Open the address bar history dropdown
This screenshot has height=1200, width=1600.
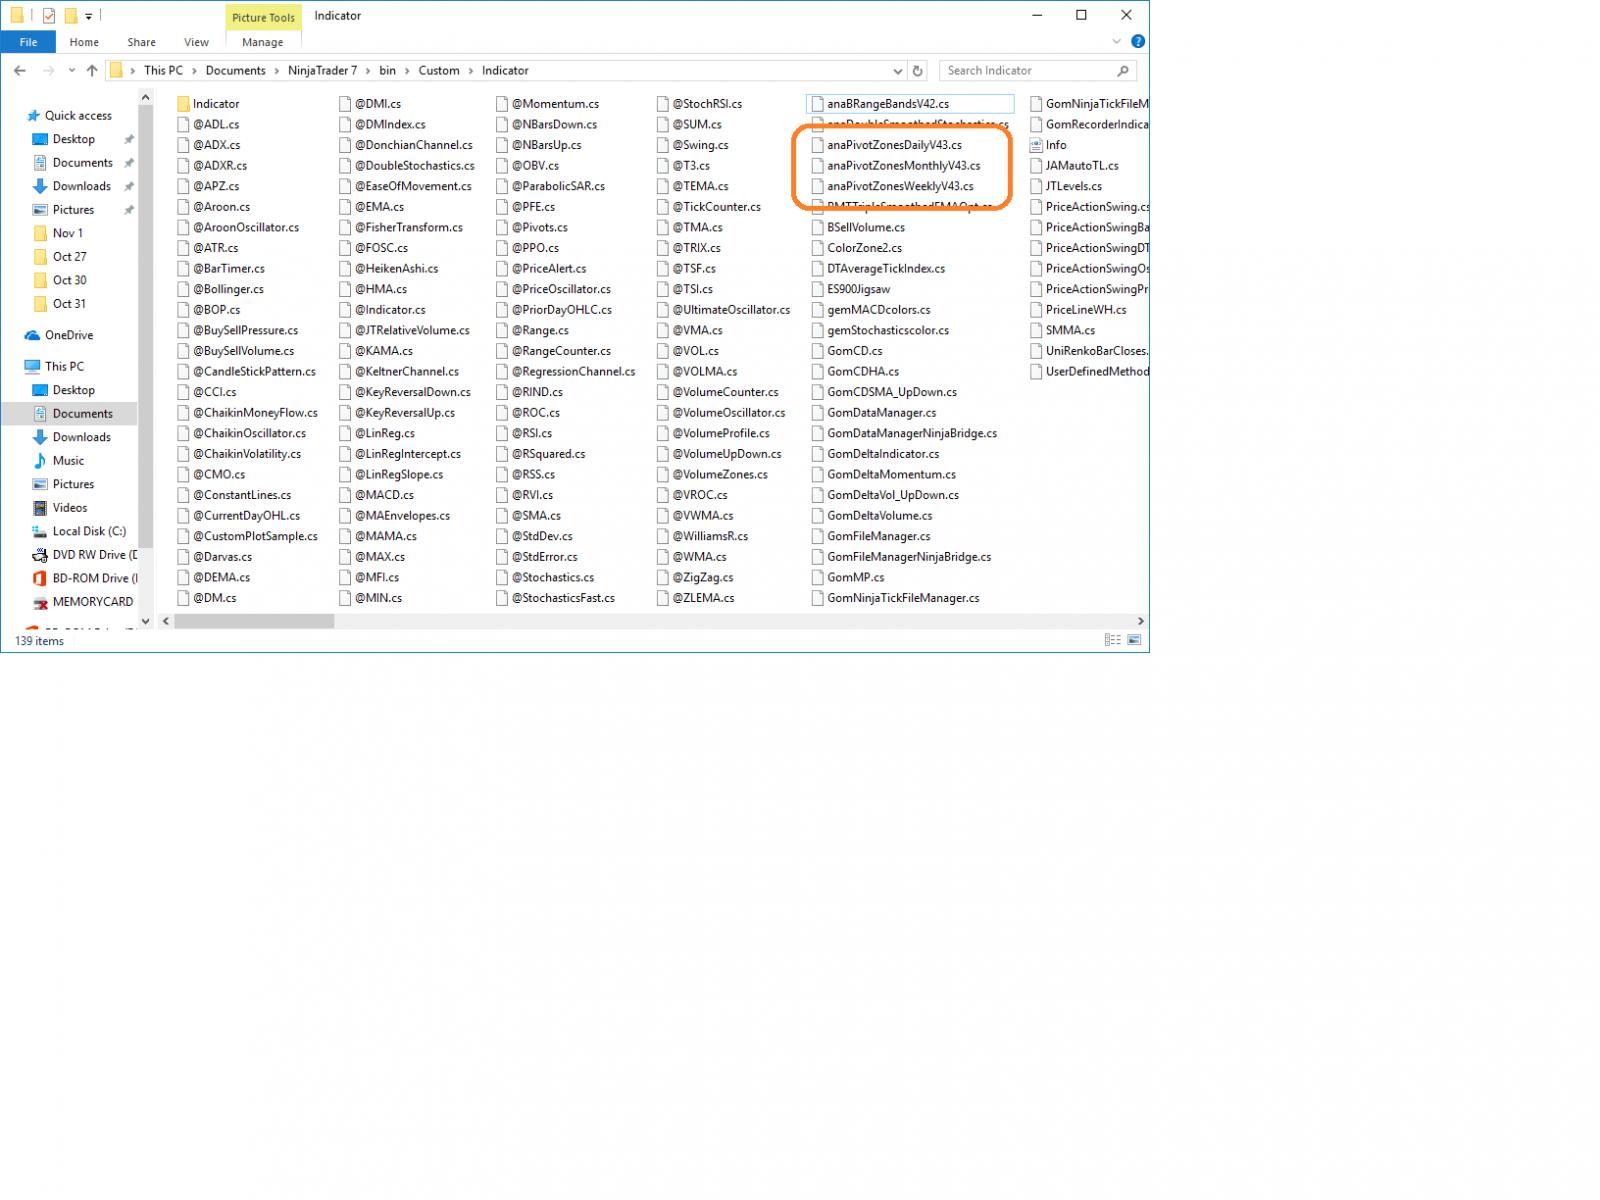tap(897, 71)
